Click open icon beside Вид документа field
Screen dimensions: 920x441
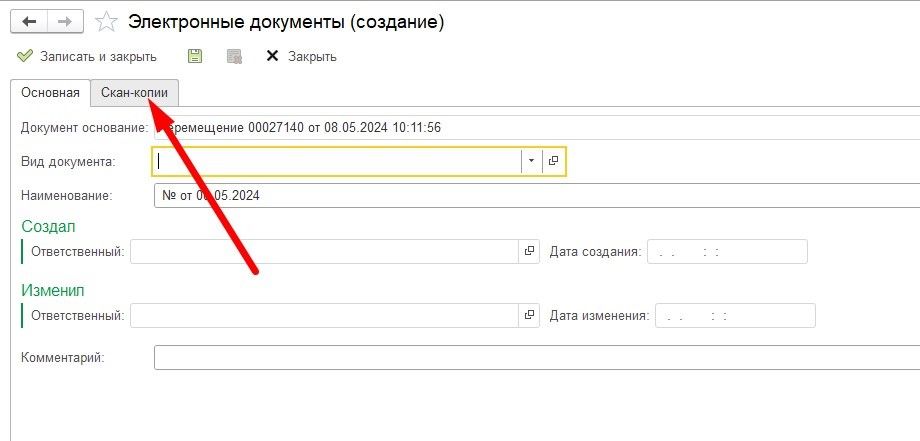pyautogui.click(x=554, y=161)
